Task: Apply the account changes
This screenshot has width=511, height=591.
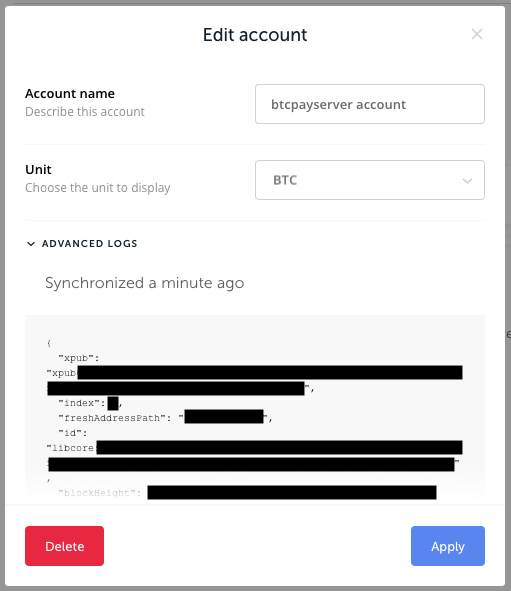Action: [x=448, y=546]
